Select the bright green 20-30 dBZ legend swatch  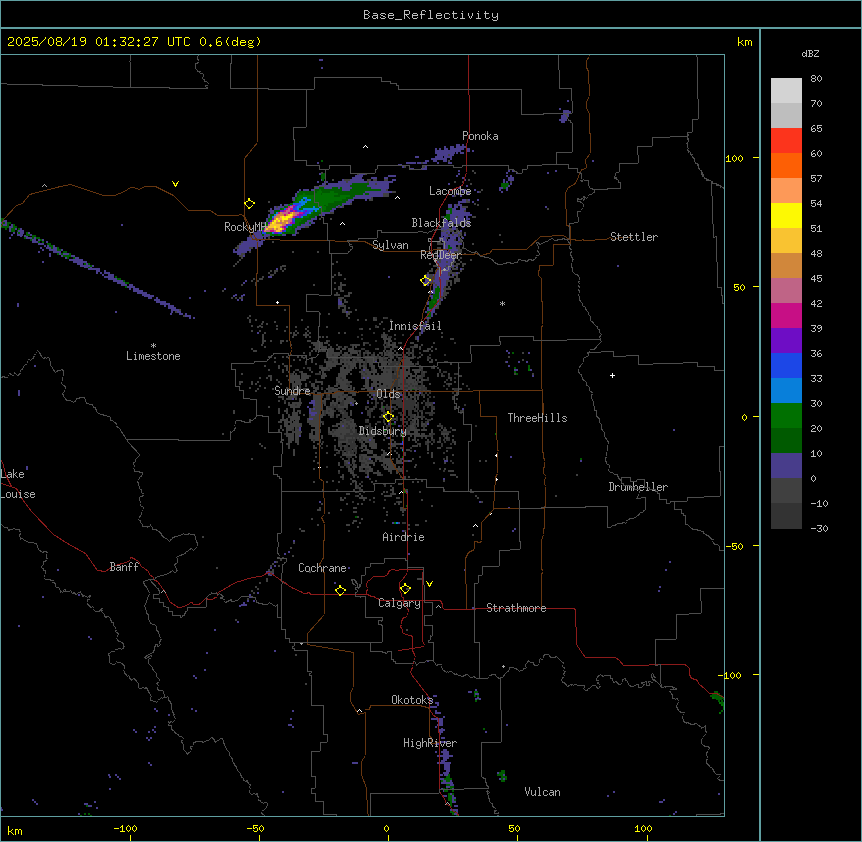pyautogui.click(x=786, y=416)
